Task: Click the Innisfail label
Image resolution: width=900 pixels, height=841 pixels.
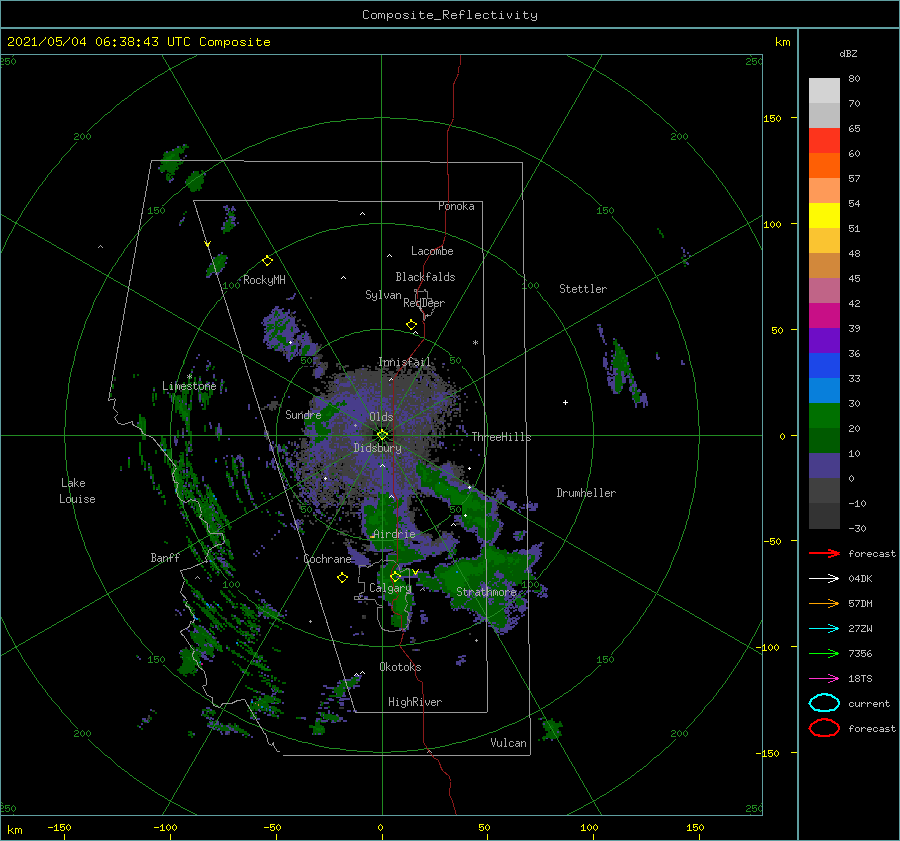Action: coord(404,362)
